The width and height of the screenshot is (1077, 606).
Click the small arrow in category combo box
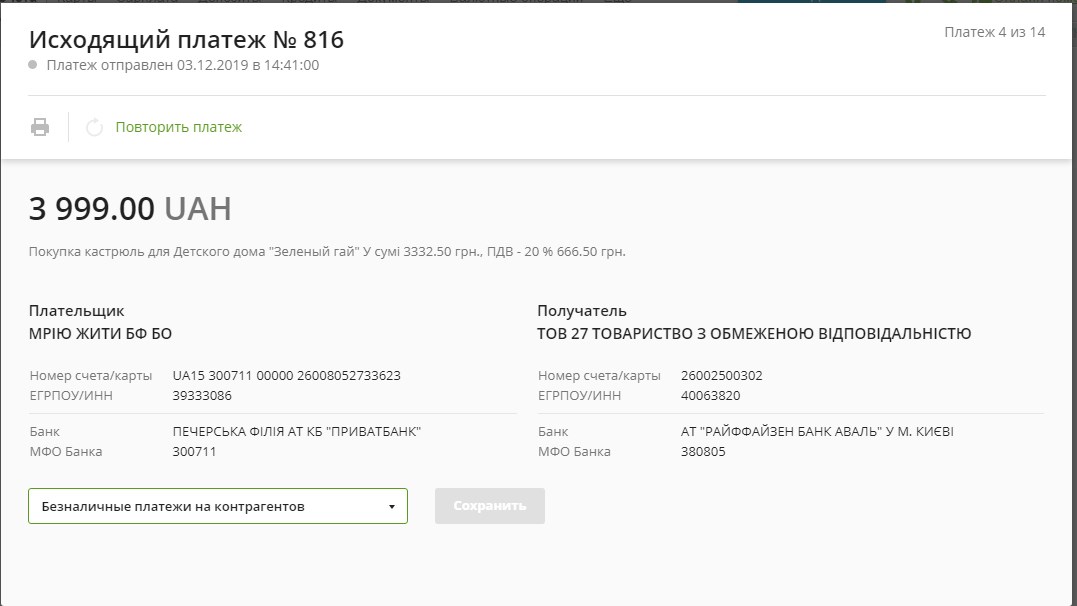(x=391, y=507)
